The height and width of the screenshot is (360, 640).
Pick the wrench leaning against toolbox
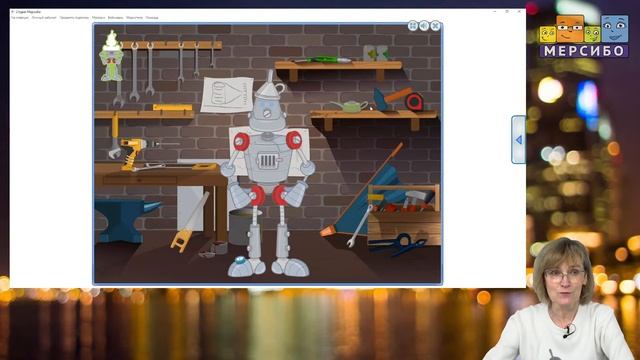[x=360, y=226]
